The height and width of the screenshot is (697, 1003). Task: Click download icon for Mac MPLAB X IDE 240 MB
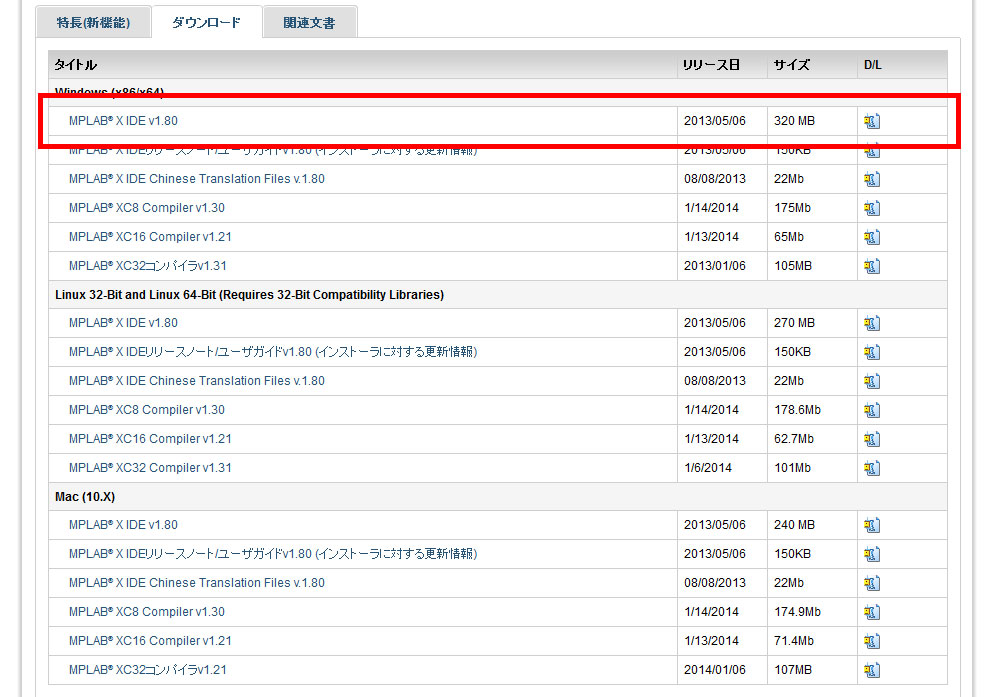point(872,525)
